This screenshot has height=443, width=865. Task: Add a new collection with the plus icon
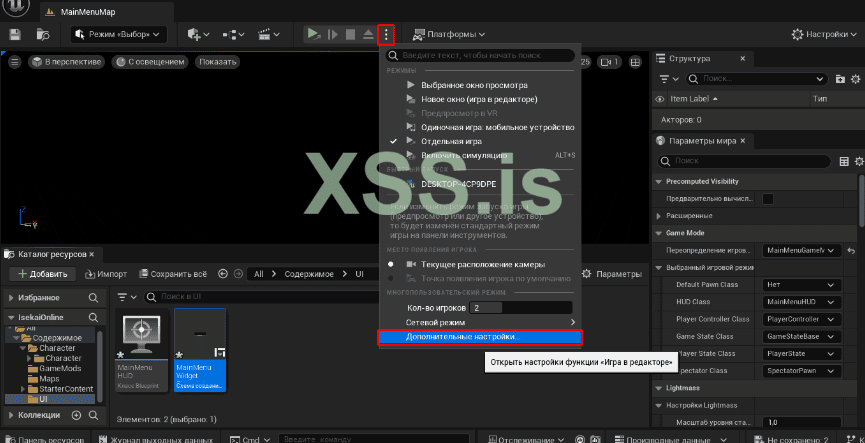tap(77, 415)
